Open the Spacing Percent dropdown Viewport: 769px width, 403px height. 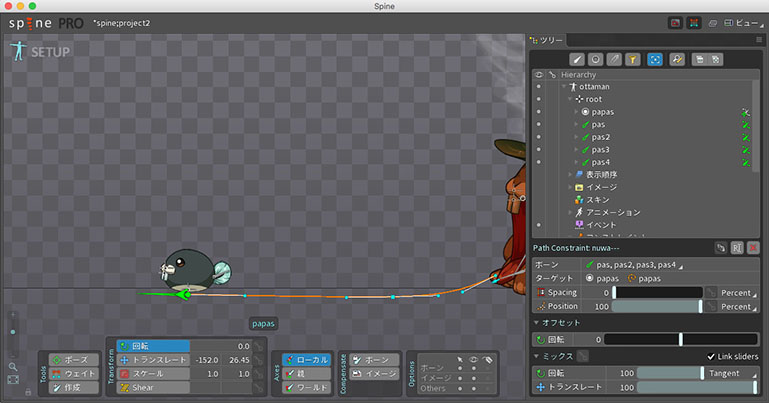click(x=738, y=293)
